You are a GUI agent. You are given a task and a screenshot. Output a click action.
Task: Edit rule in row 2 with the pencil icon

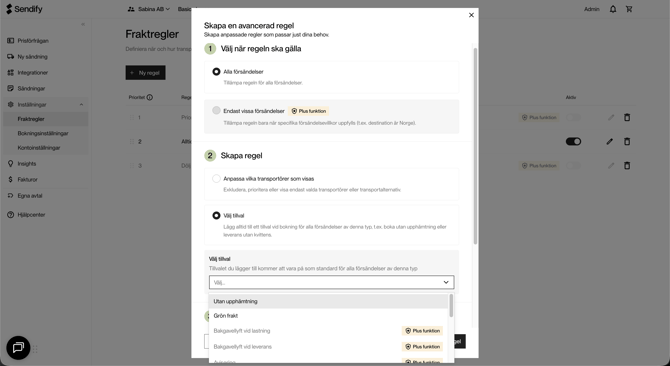click(610, 141)
